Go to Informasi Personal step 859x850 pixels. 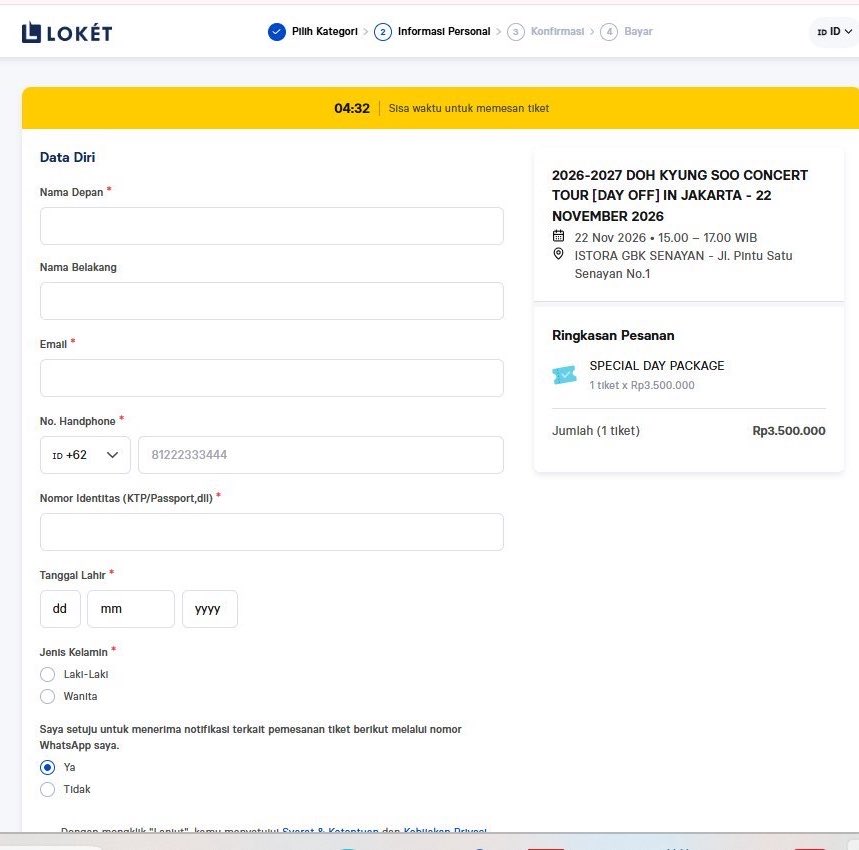click(x=444, y=32)
